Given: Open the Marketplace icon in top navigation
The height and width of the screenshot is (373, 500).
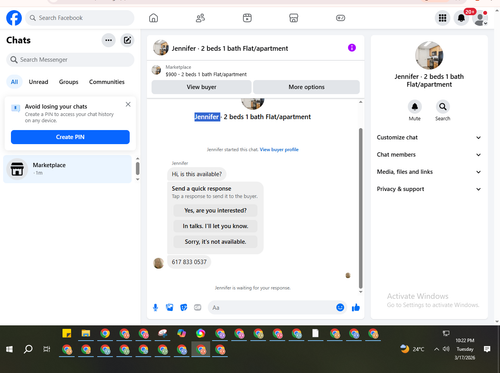Looking at the screenshot, I should tap(293, 18).
